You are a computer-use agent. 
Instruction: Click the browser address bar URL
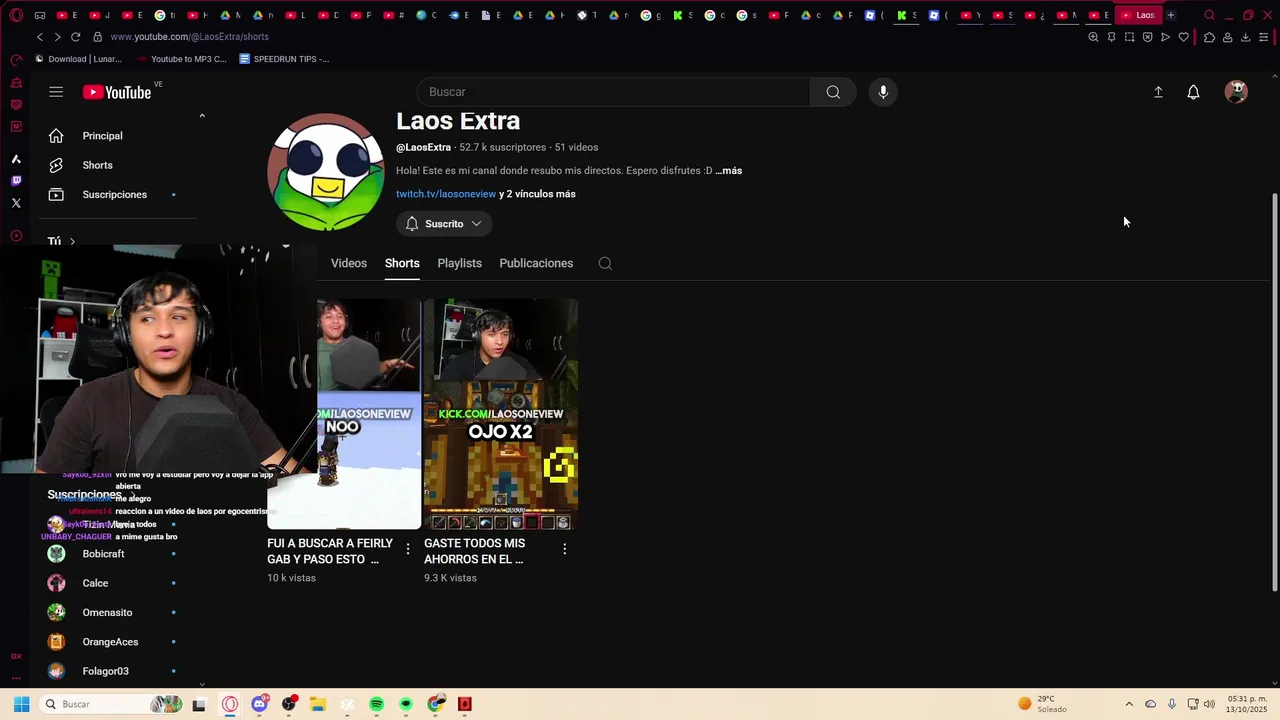189,37
